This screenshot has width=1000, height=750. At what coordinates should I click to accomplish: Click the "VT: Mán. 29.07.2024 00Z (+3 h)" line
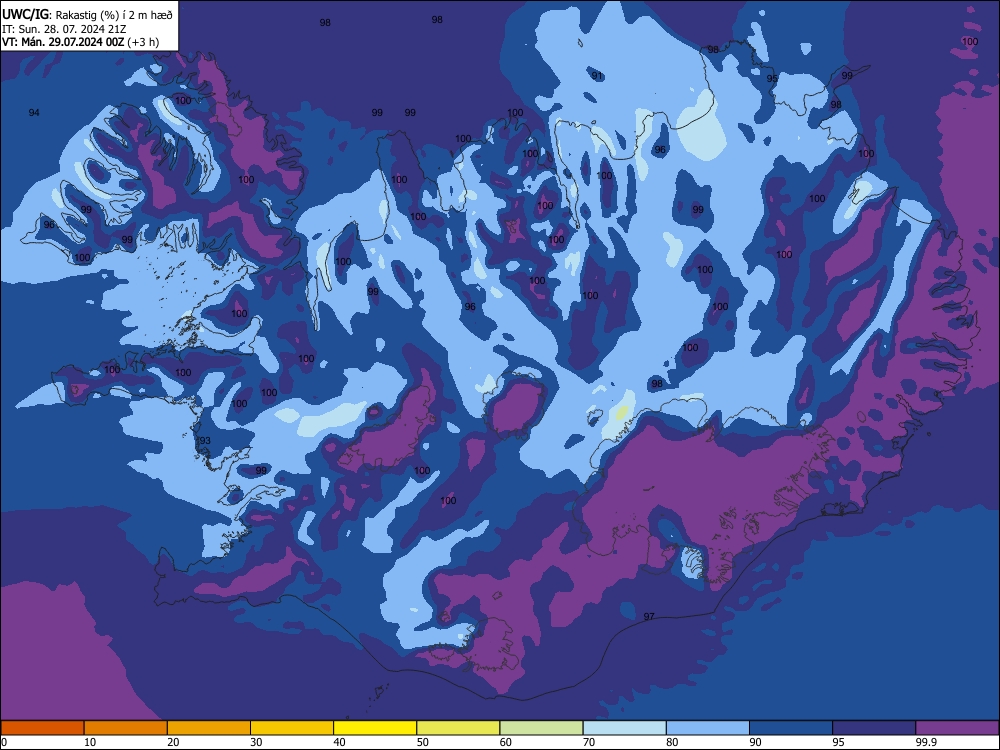[x=80, y=42]
